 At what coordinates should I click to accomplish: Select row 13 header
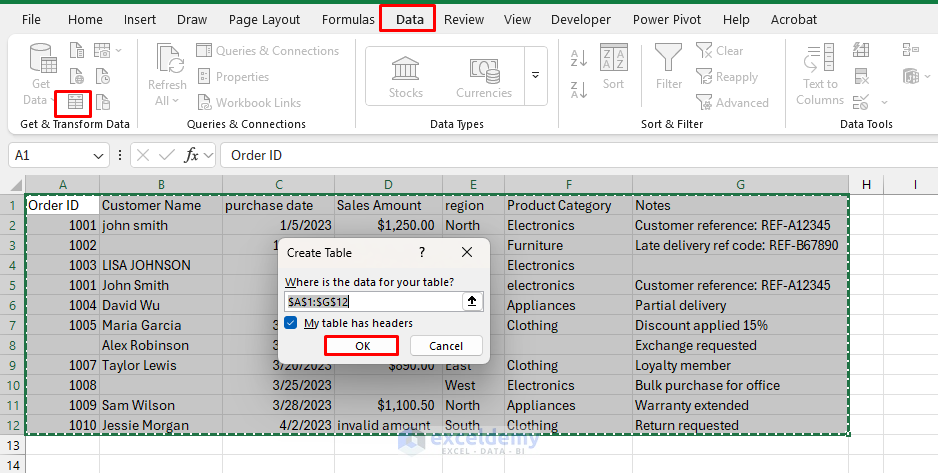tap(13, 445)
